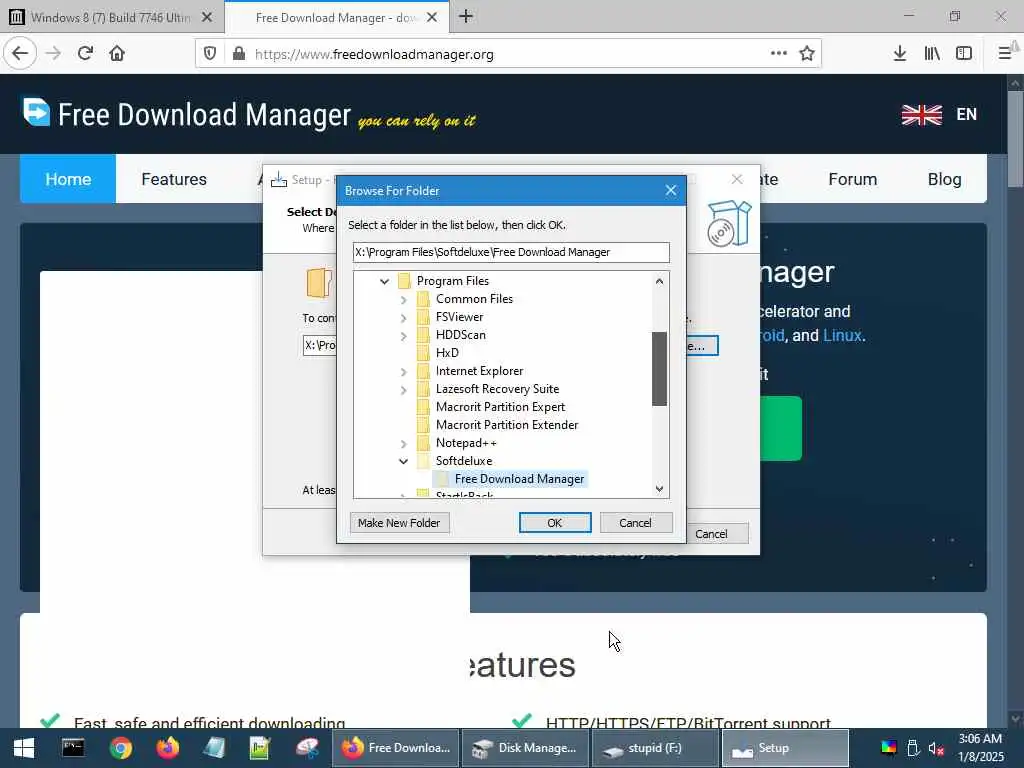This screenshot has width=1024, height=768.
Task: Select the Free Download Manager folder
Action: point(519,479)
